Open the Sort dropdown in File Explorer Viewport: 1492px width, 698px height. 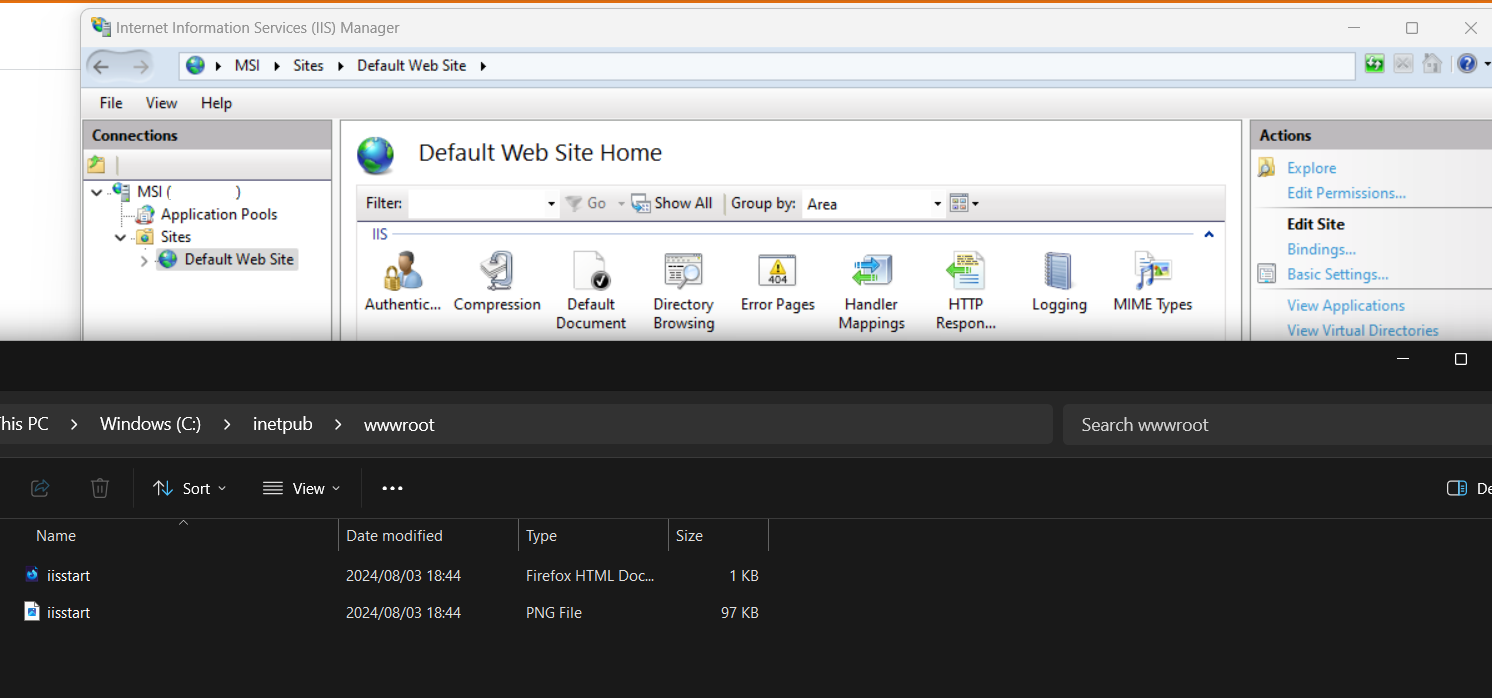190,488
